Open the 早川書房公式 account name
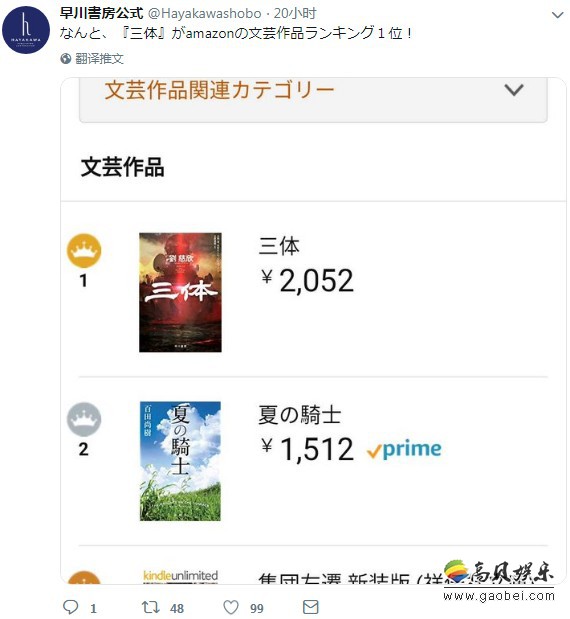Image resolution: width=570 pixels, height=619 pixels. pyautogui.click(x=101, y=13)
